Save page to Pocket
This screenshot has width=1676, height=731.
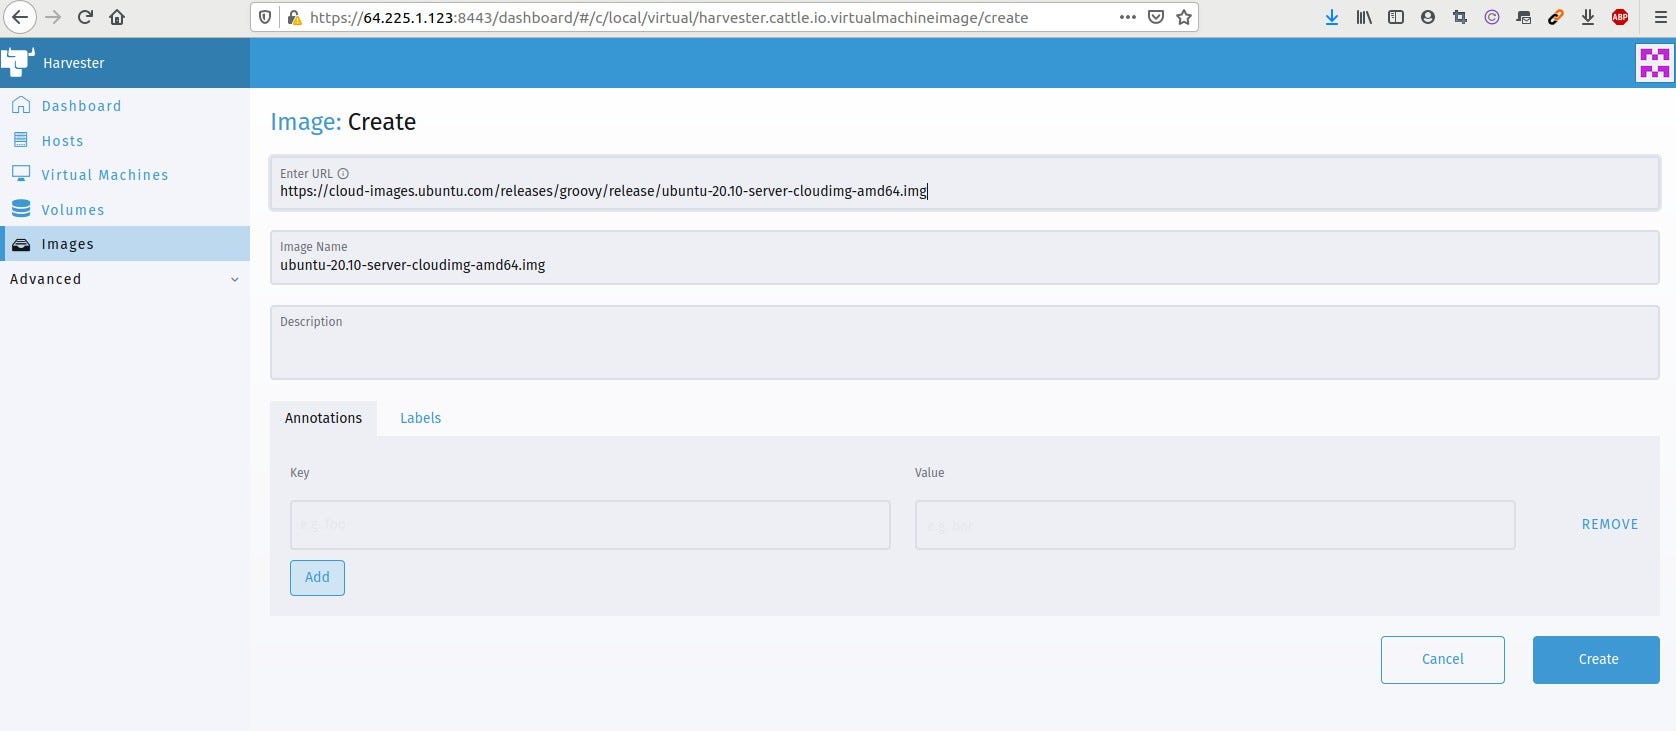click(x=1156, y=17)
